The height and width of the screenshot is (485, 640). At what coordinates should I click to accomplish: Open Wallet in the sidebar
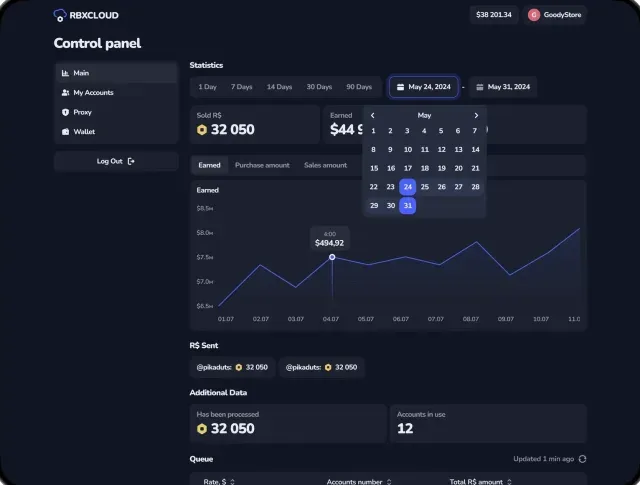pos(116,132)
